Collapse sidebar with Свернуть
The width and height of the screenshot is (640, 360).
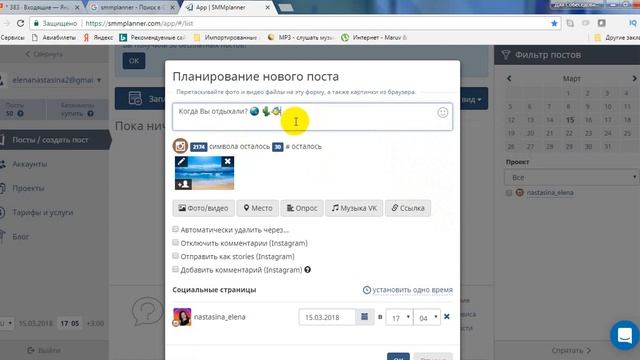pos(44,54)
